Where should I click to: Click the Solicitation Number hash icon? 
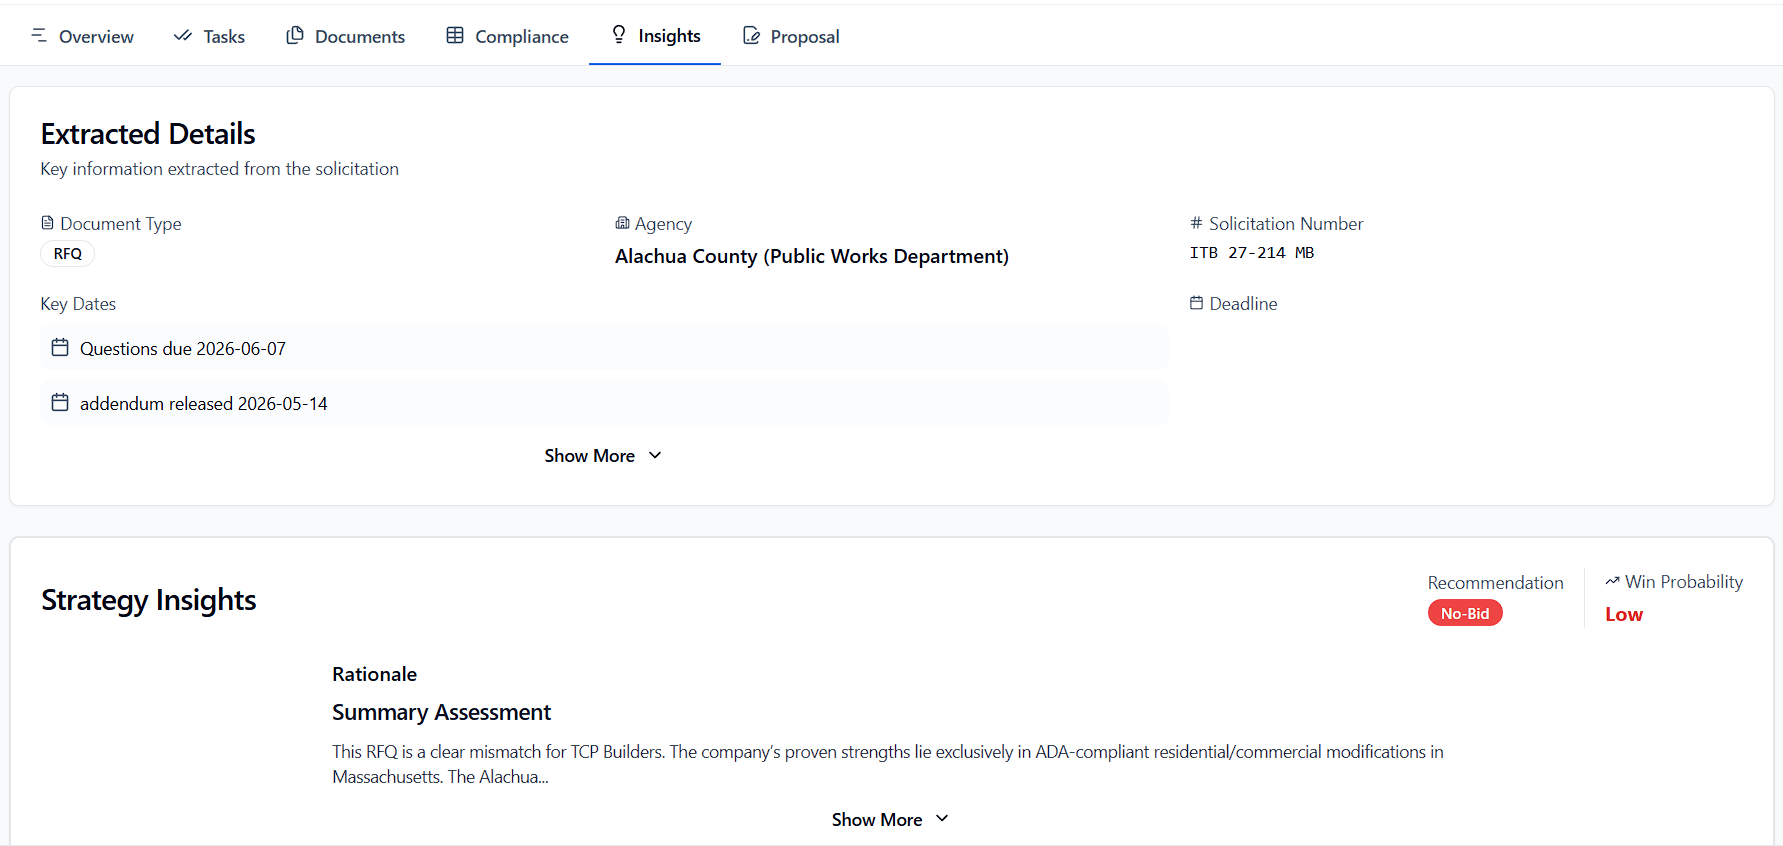1196,223
